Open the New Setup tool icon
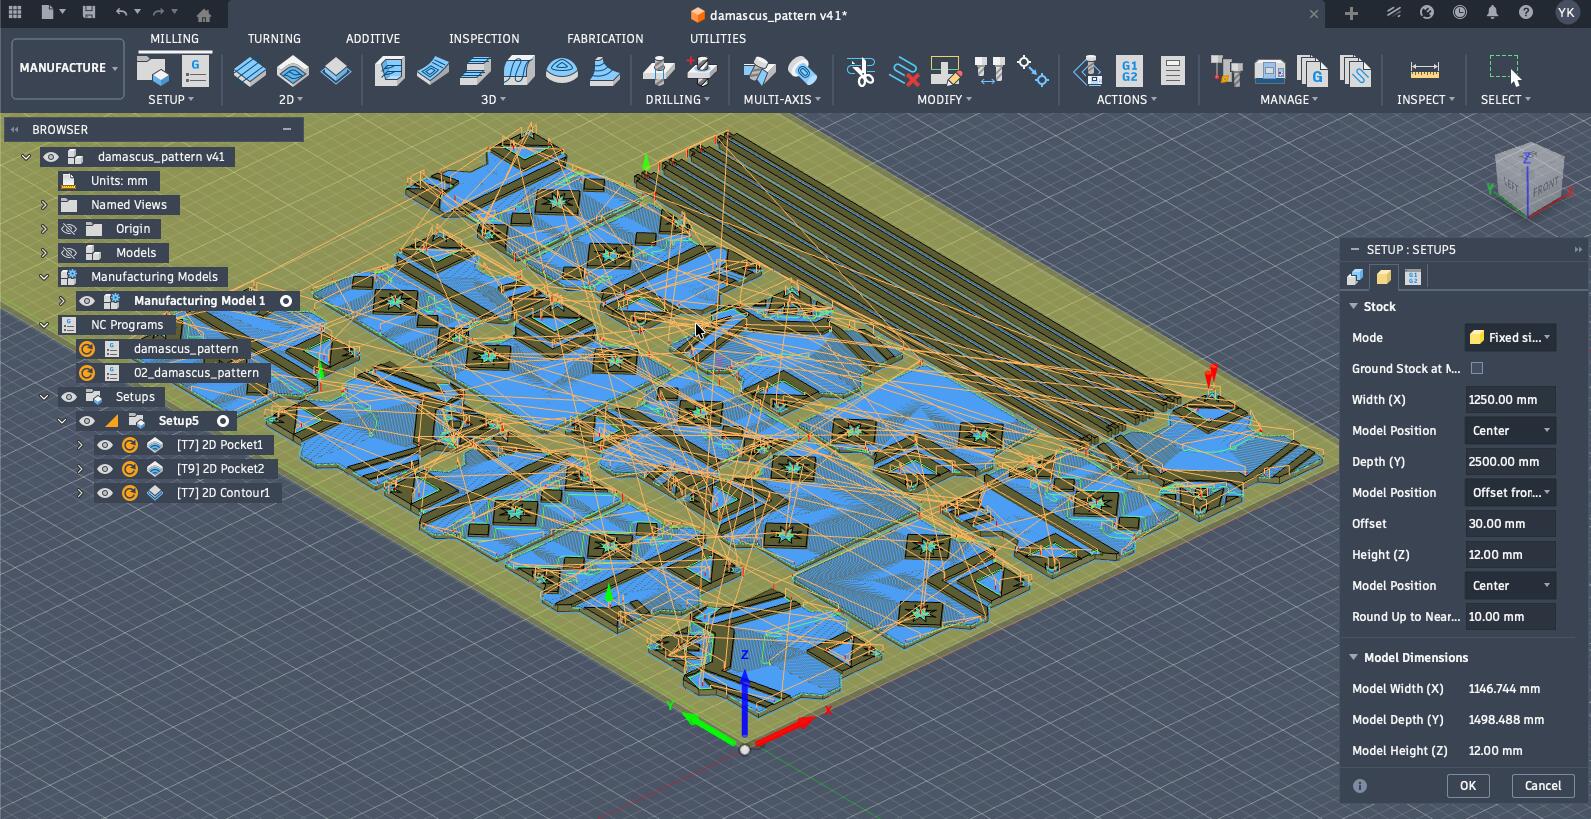1591x819 pixels. point(153,70)
